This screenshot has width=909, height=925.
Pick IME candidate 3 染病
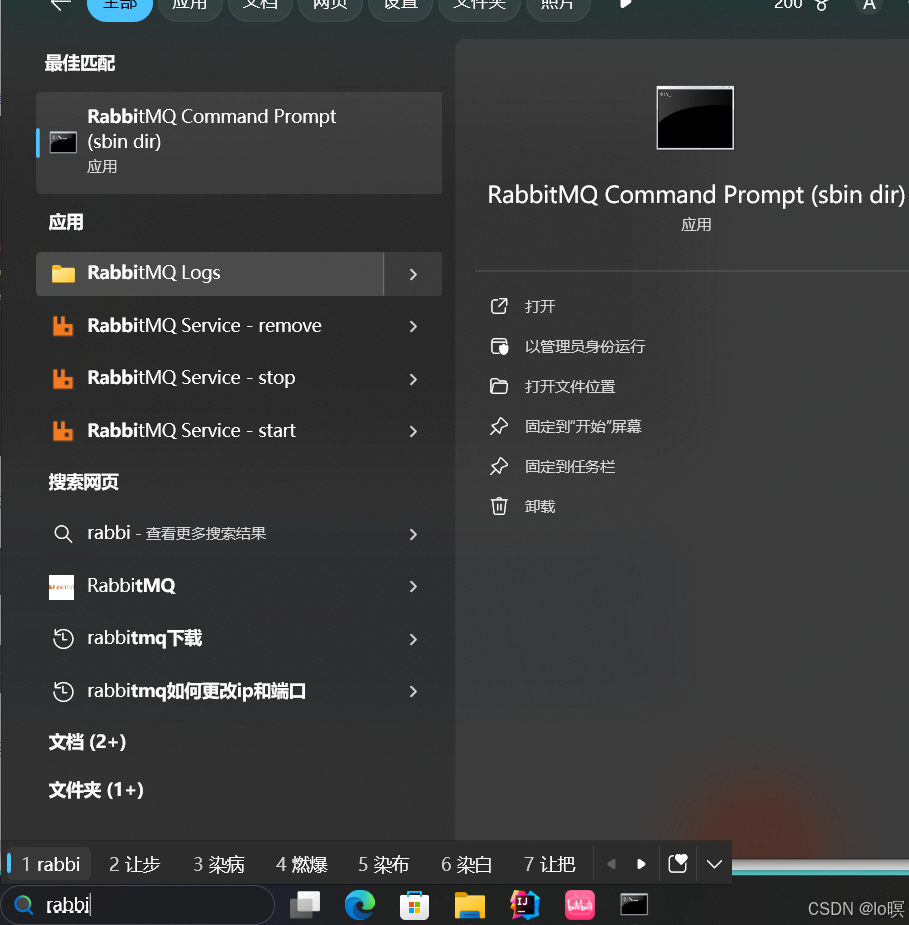tap(219, 864)
